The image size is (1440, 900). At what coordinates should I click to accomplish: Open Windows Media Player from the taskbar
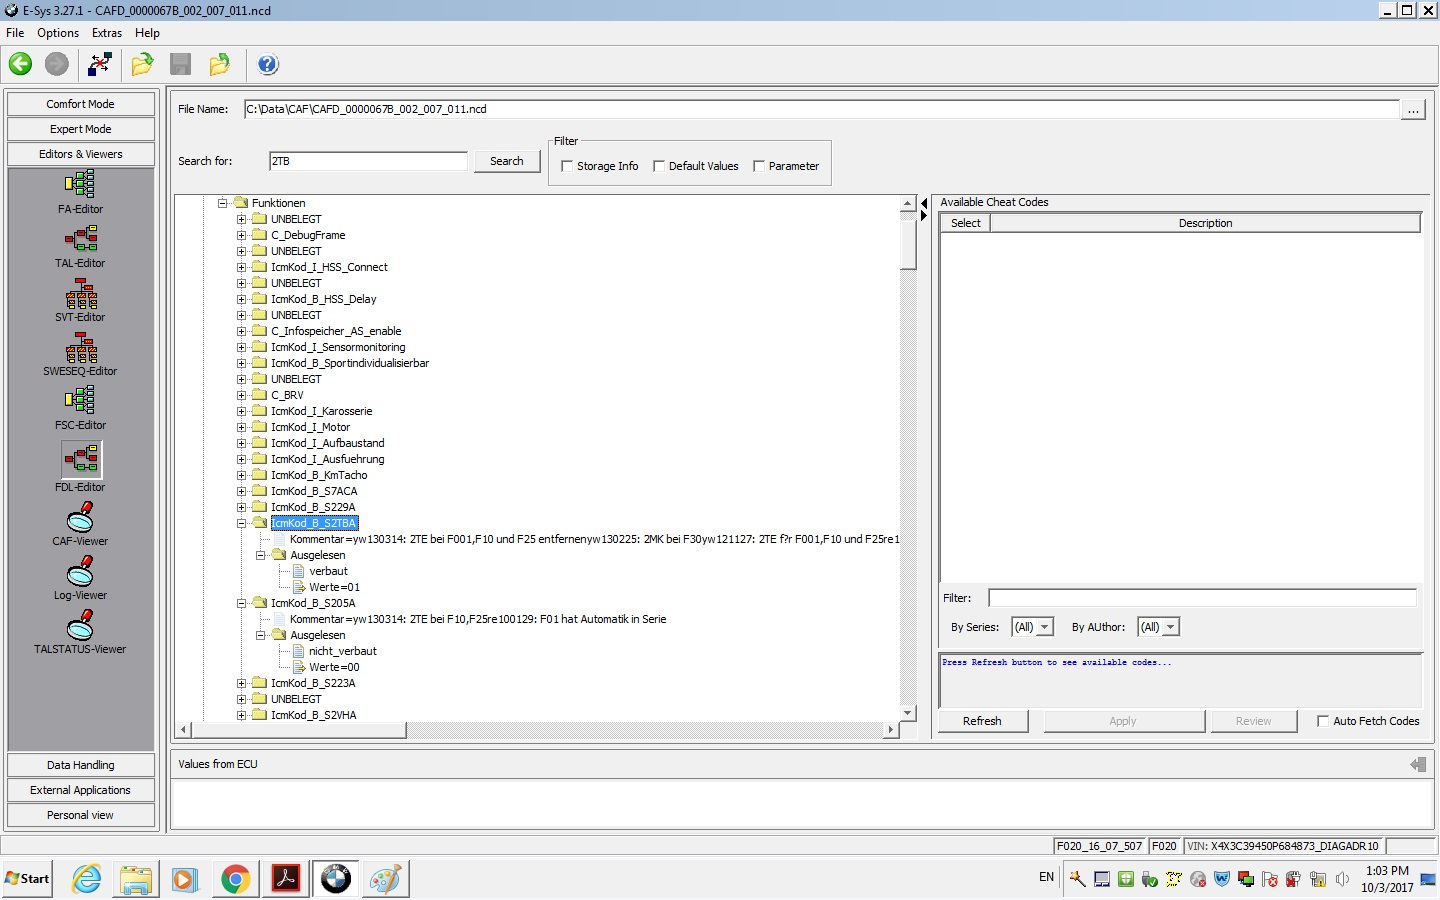(185, 880)
